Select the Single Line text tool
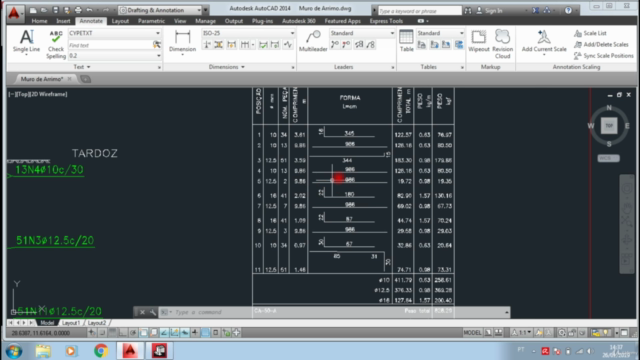640x360 pixels. point(26,41)
